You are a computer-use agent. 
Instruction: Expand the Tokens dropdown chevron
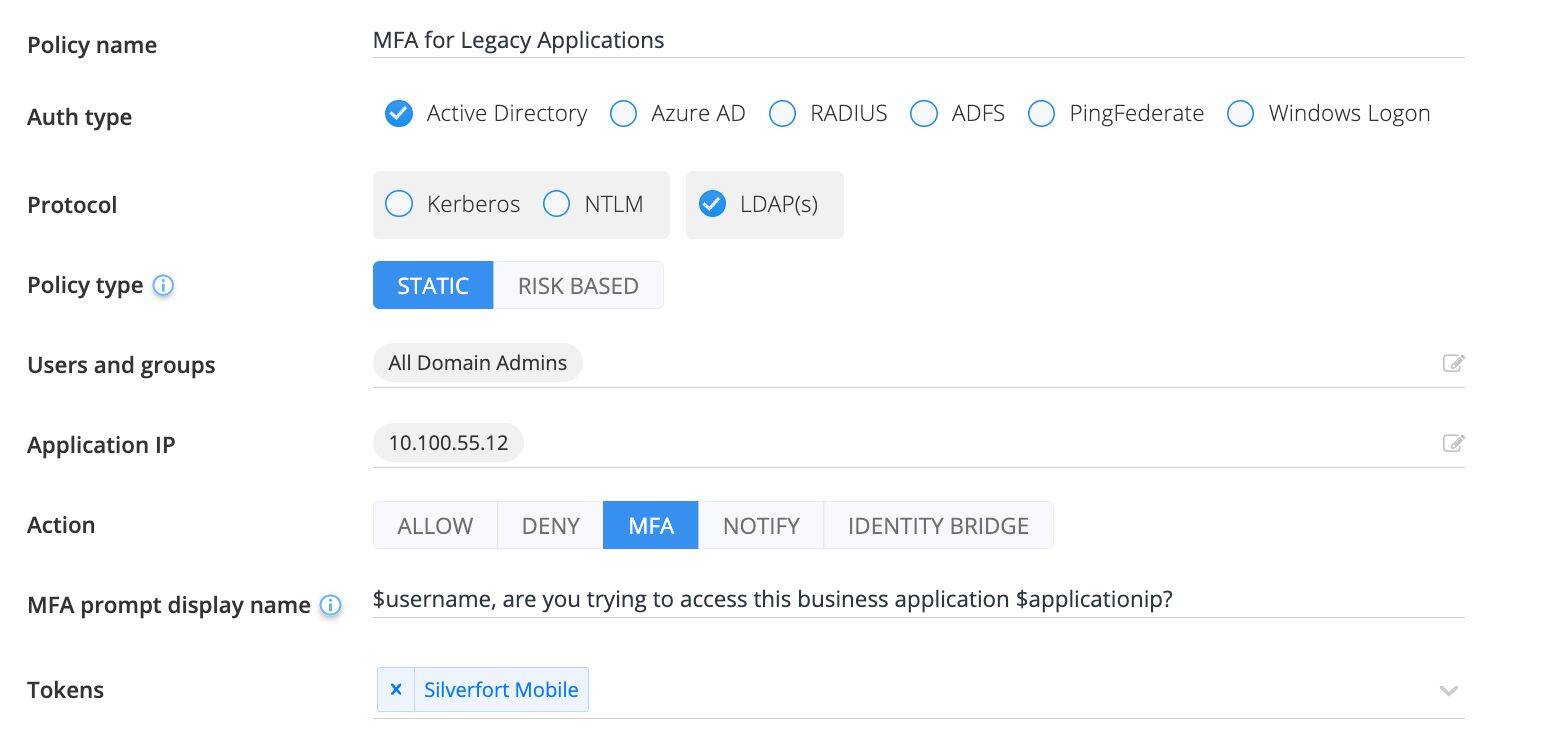click(1448, 690)
